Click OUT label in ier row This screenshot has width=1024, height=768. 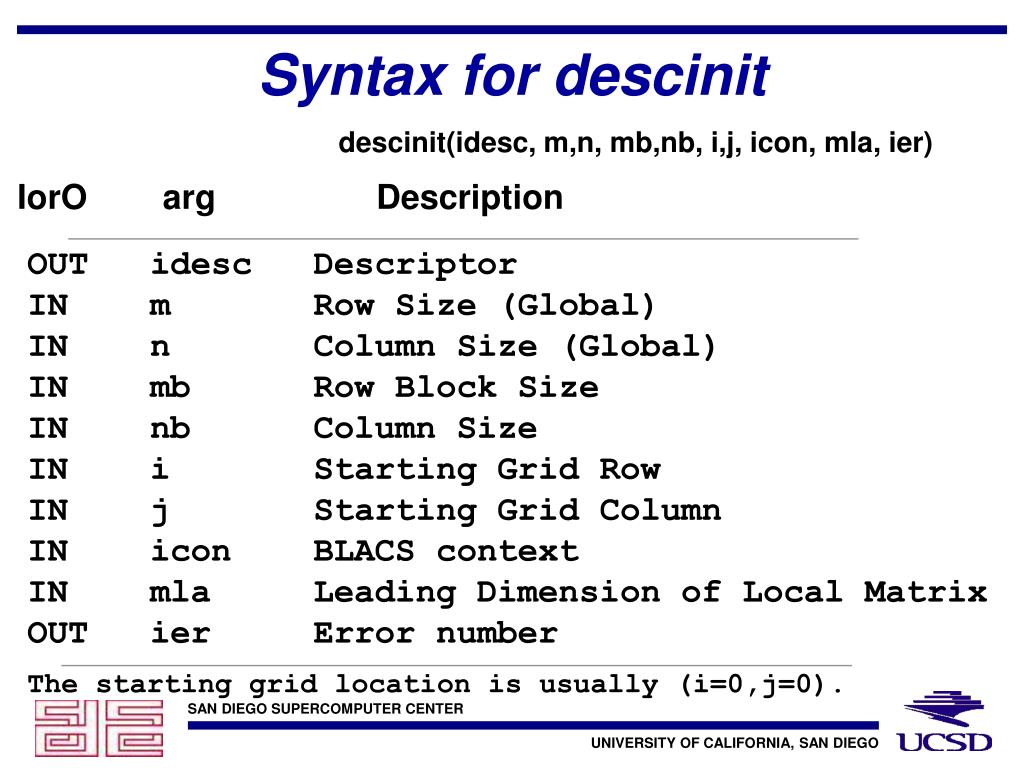[57, 633]
